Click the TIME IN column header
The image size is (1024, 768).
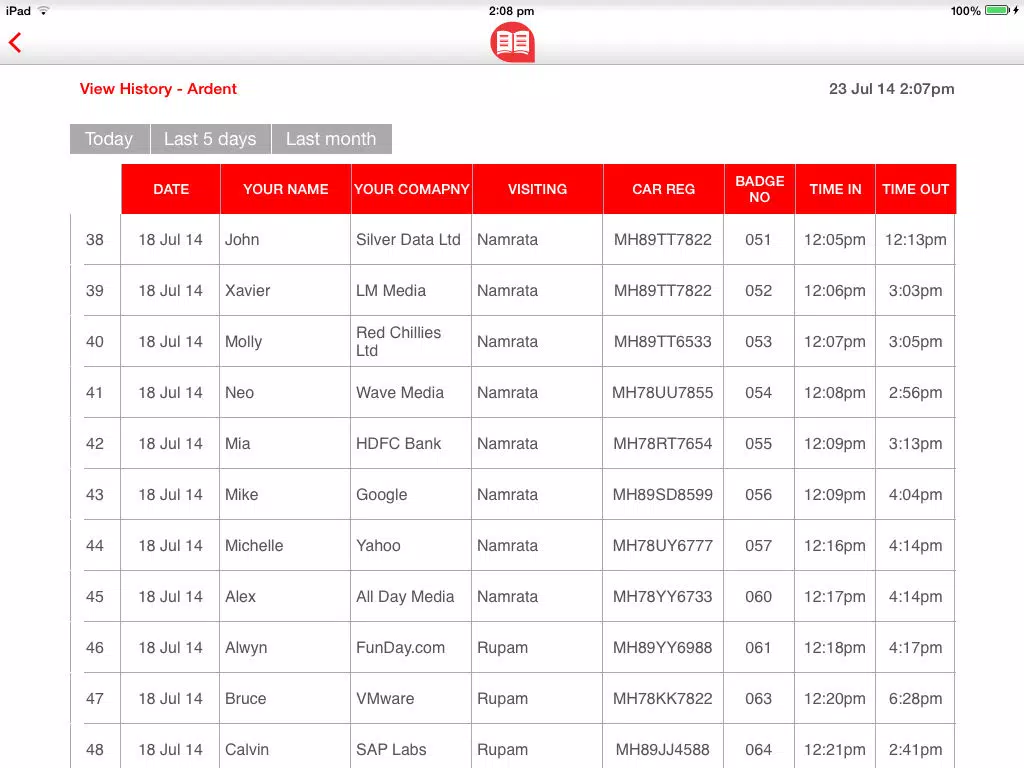(x=835, y=189)
